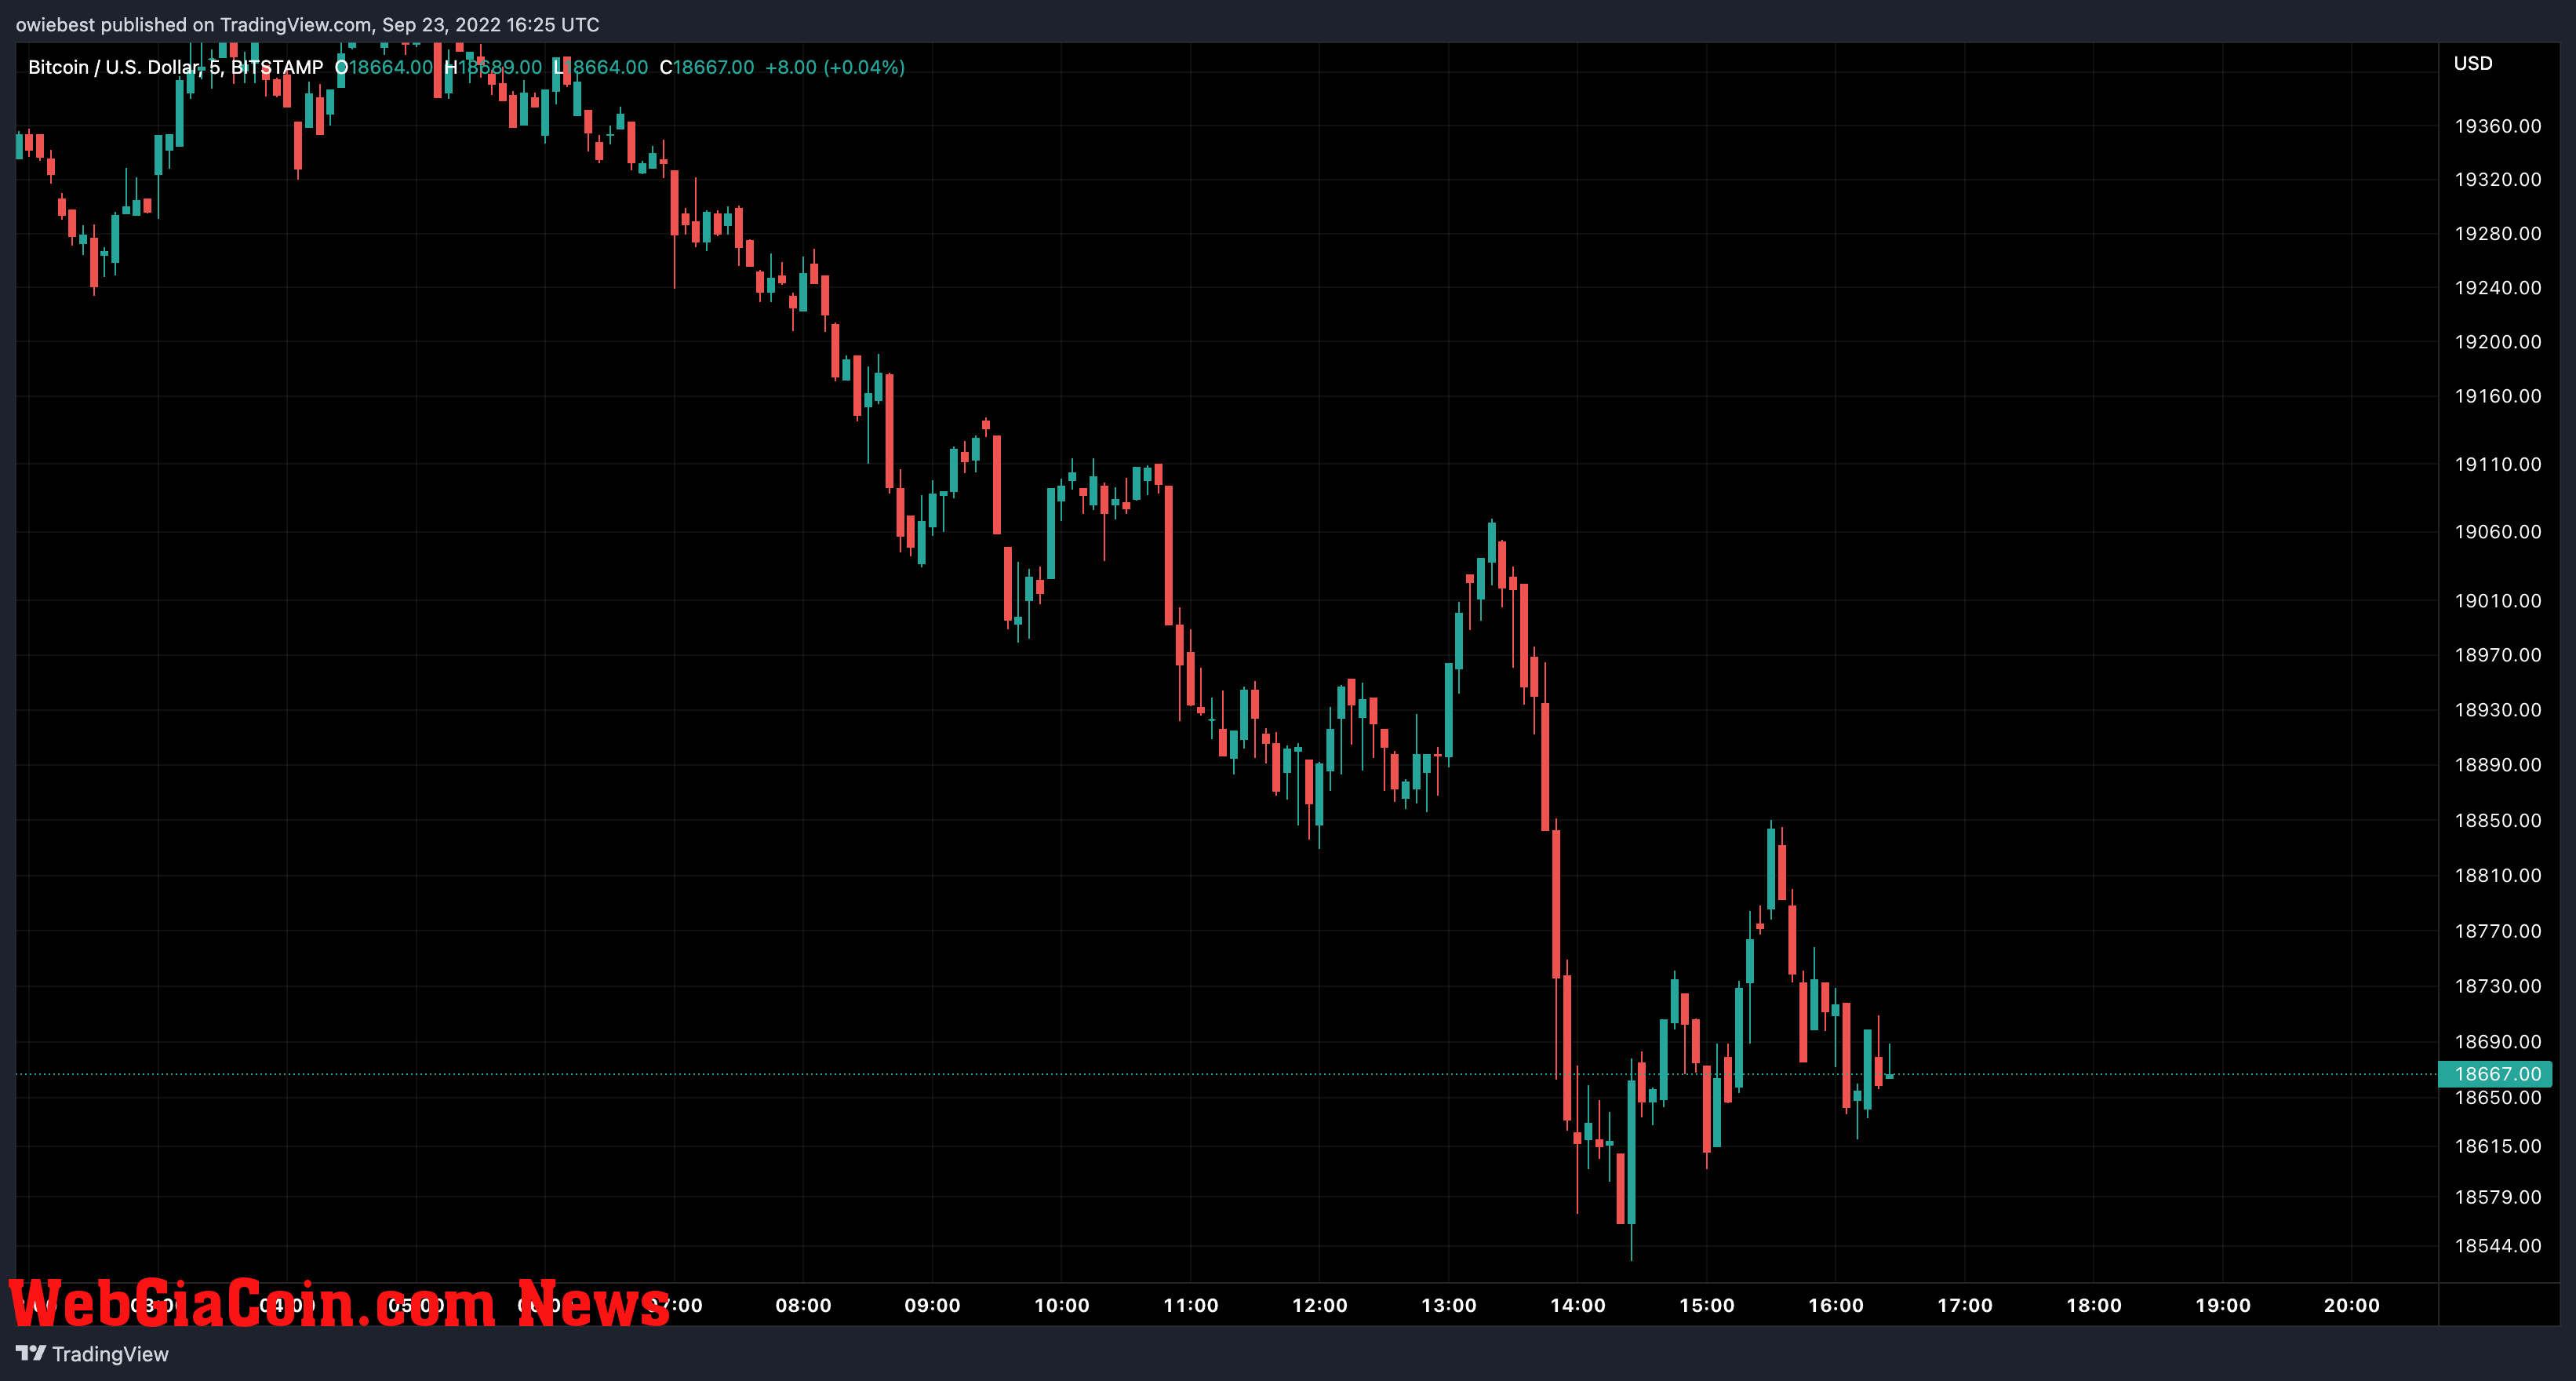Click the 18690.00 price axis label

(2497, 1042)
